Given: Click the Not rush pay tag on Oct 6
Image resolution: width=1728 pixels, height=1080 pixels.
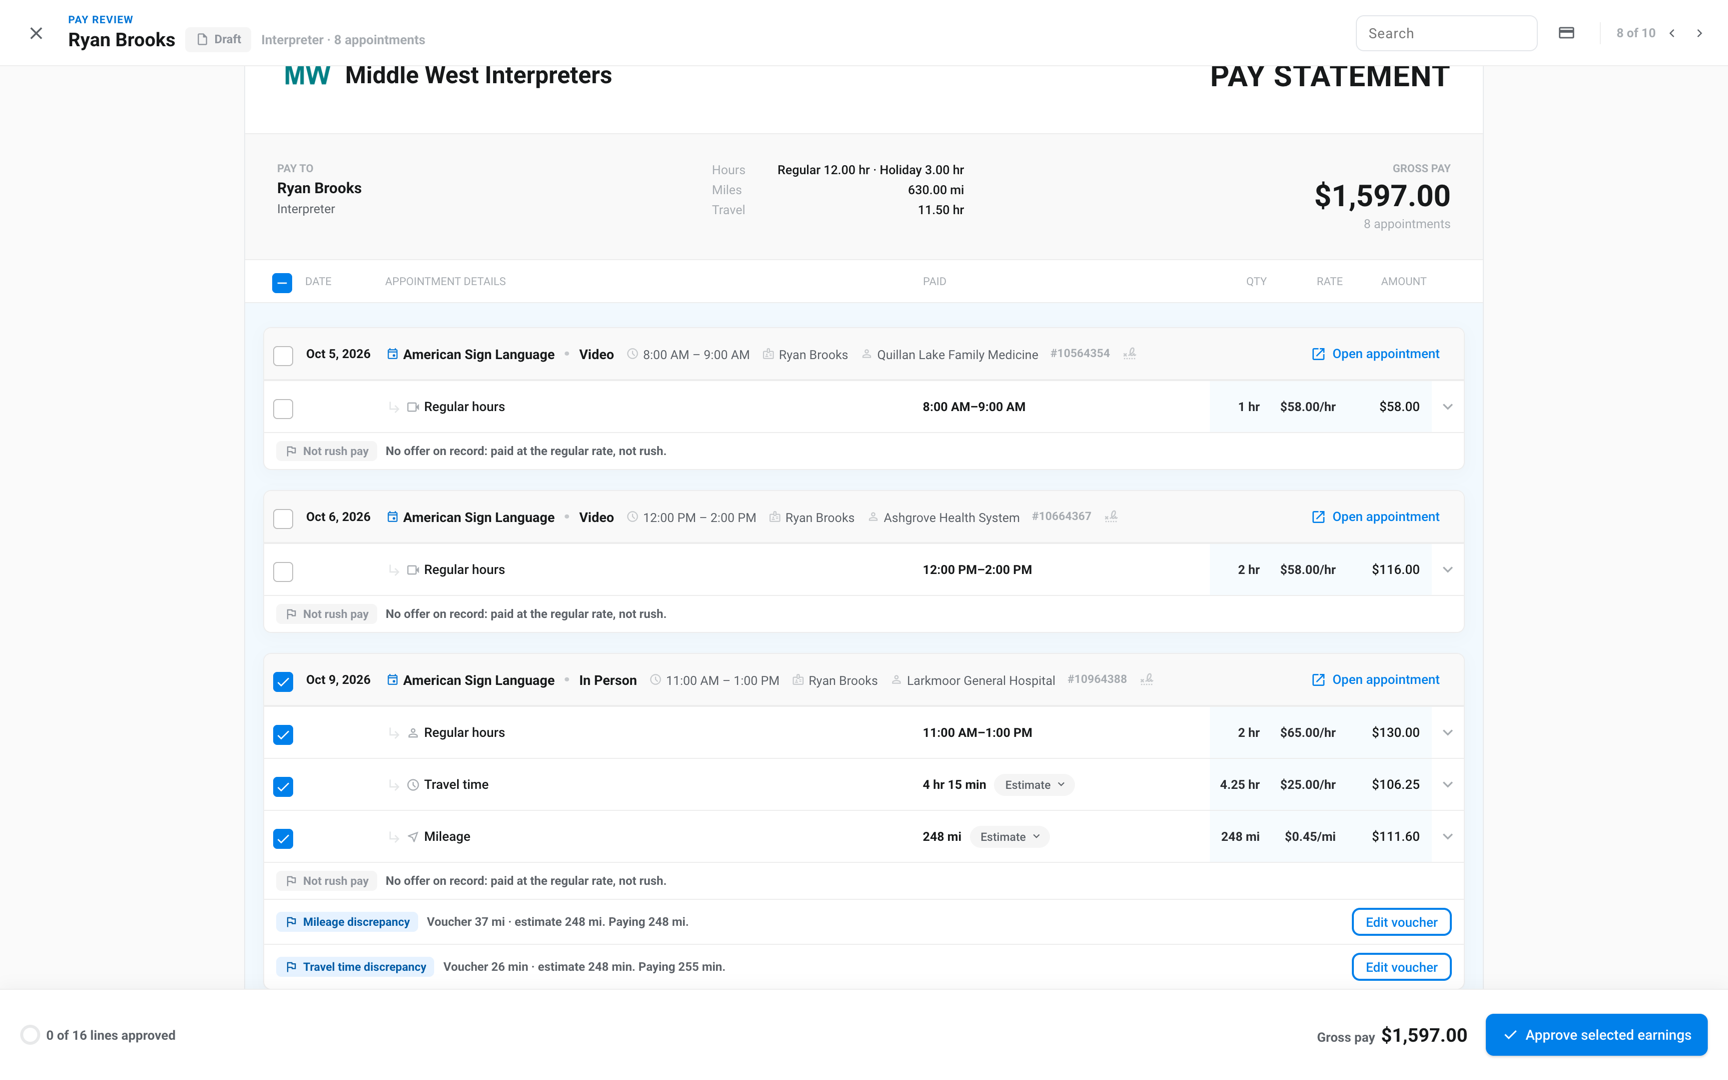Looking at the screenshot, I should coord(327,614).
